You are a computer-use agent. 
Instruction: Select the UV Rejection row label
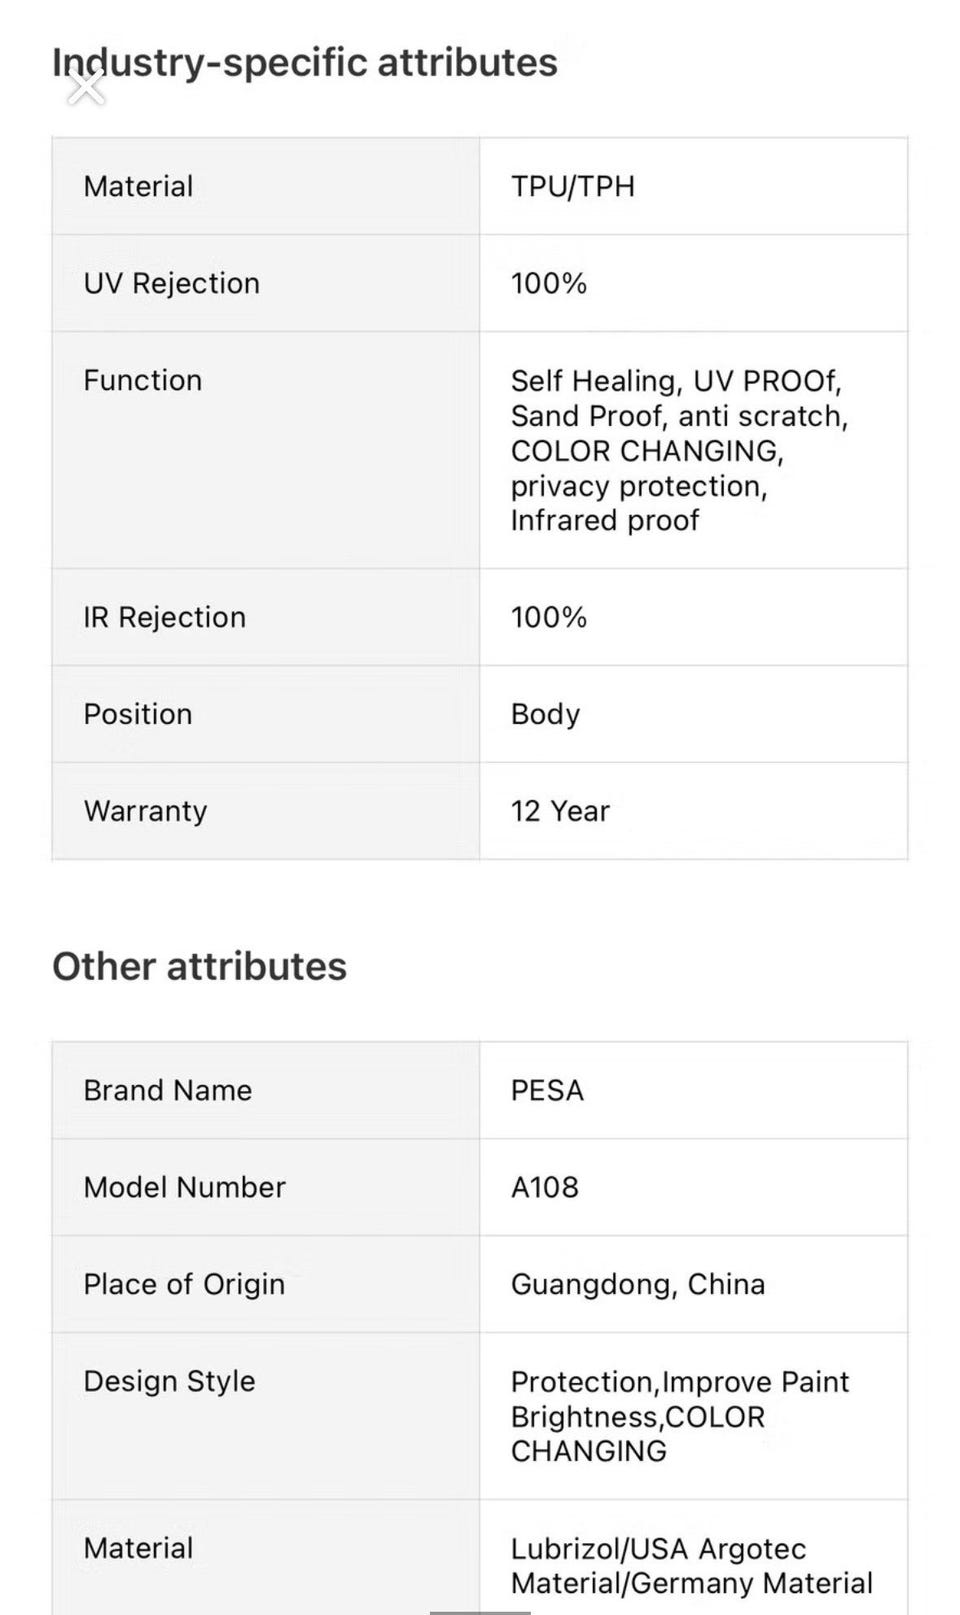[x=172, y=284]
